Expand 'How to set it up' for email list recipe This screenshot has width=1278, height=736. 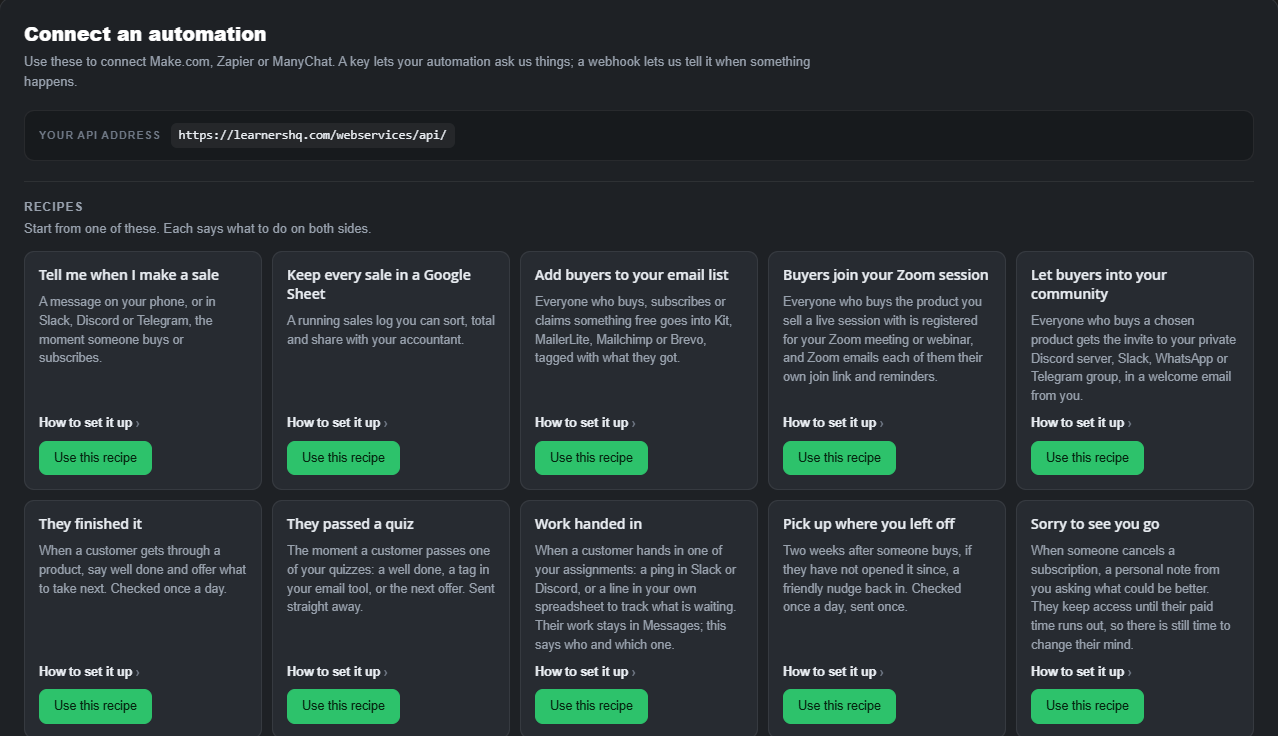point(585,423)
